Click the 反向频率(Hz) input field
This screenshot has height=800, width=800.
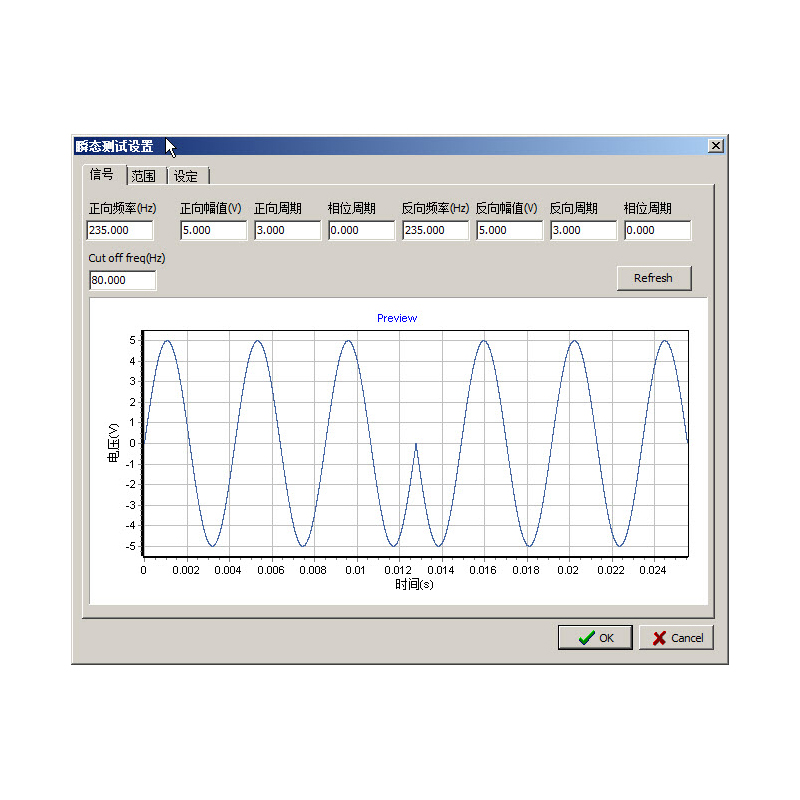click(x=435, y=230)
